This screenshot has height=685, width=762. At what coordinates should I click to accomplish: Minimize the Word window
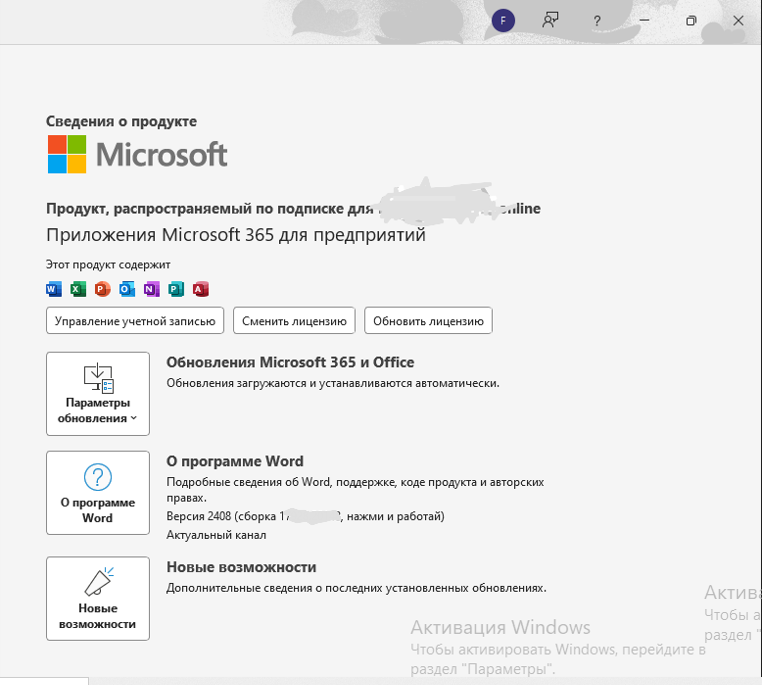[x=645, y=20]
